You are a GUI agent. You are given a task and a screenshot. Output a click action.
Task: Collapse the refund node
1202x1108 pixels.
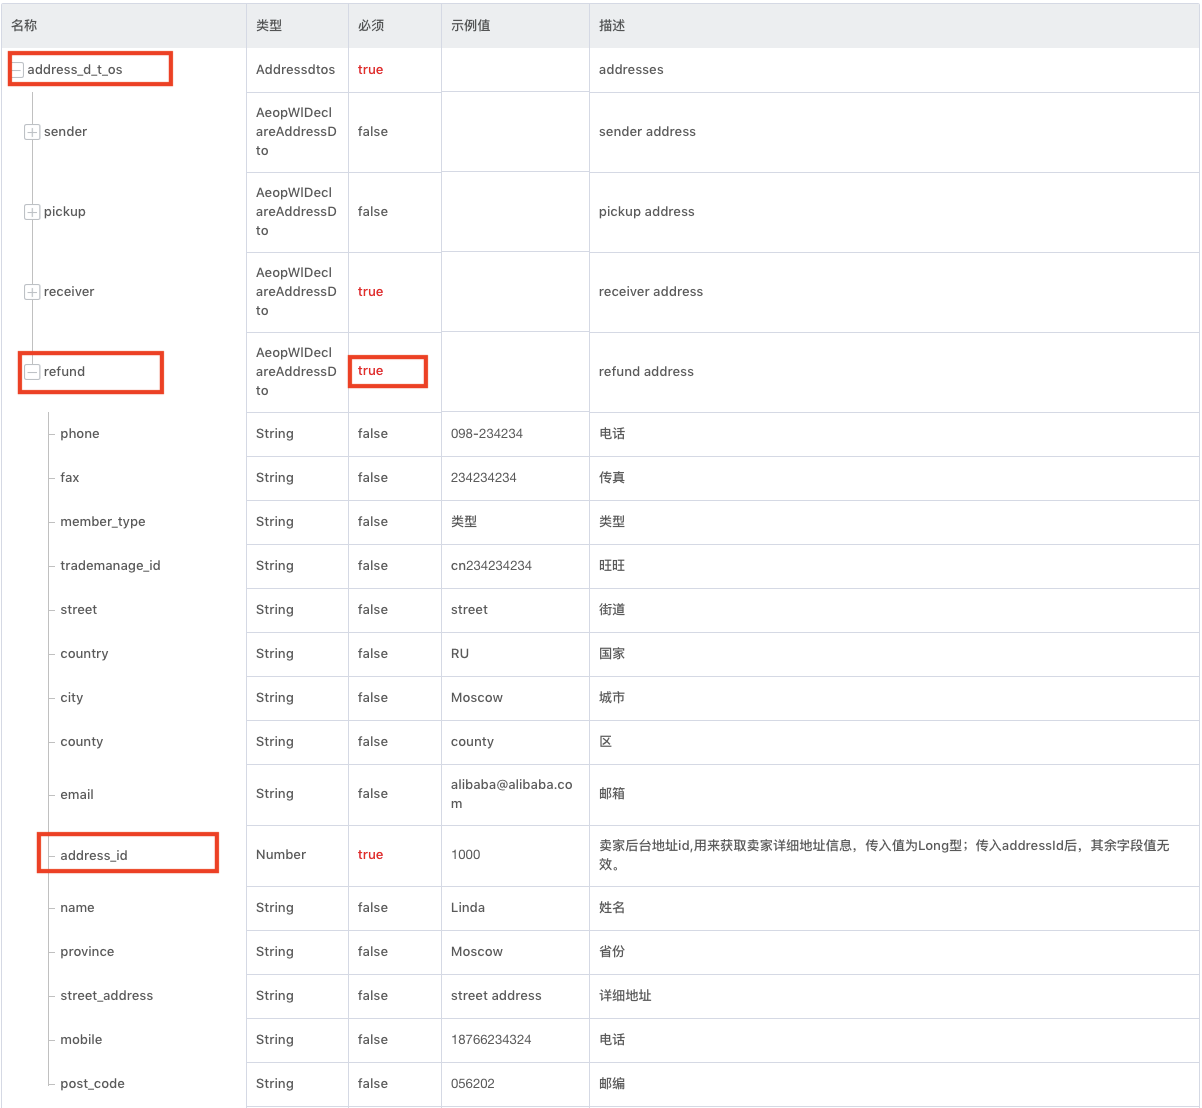click(x=32, y=372)
